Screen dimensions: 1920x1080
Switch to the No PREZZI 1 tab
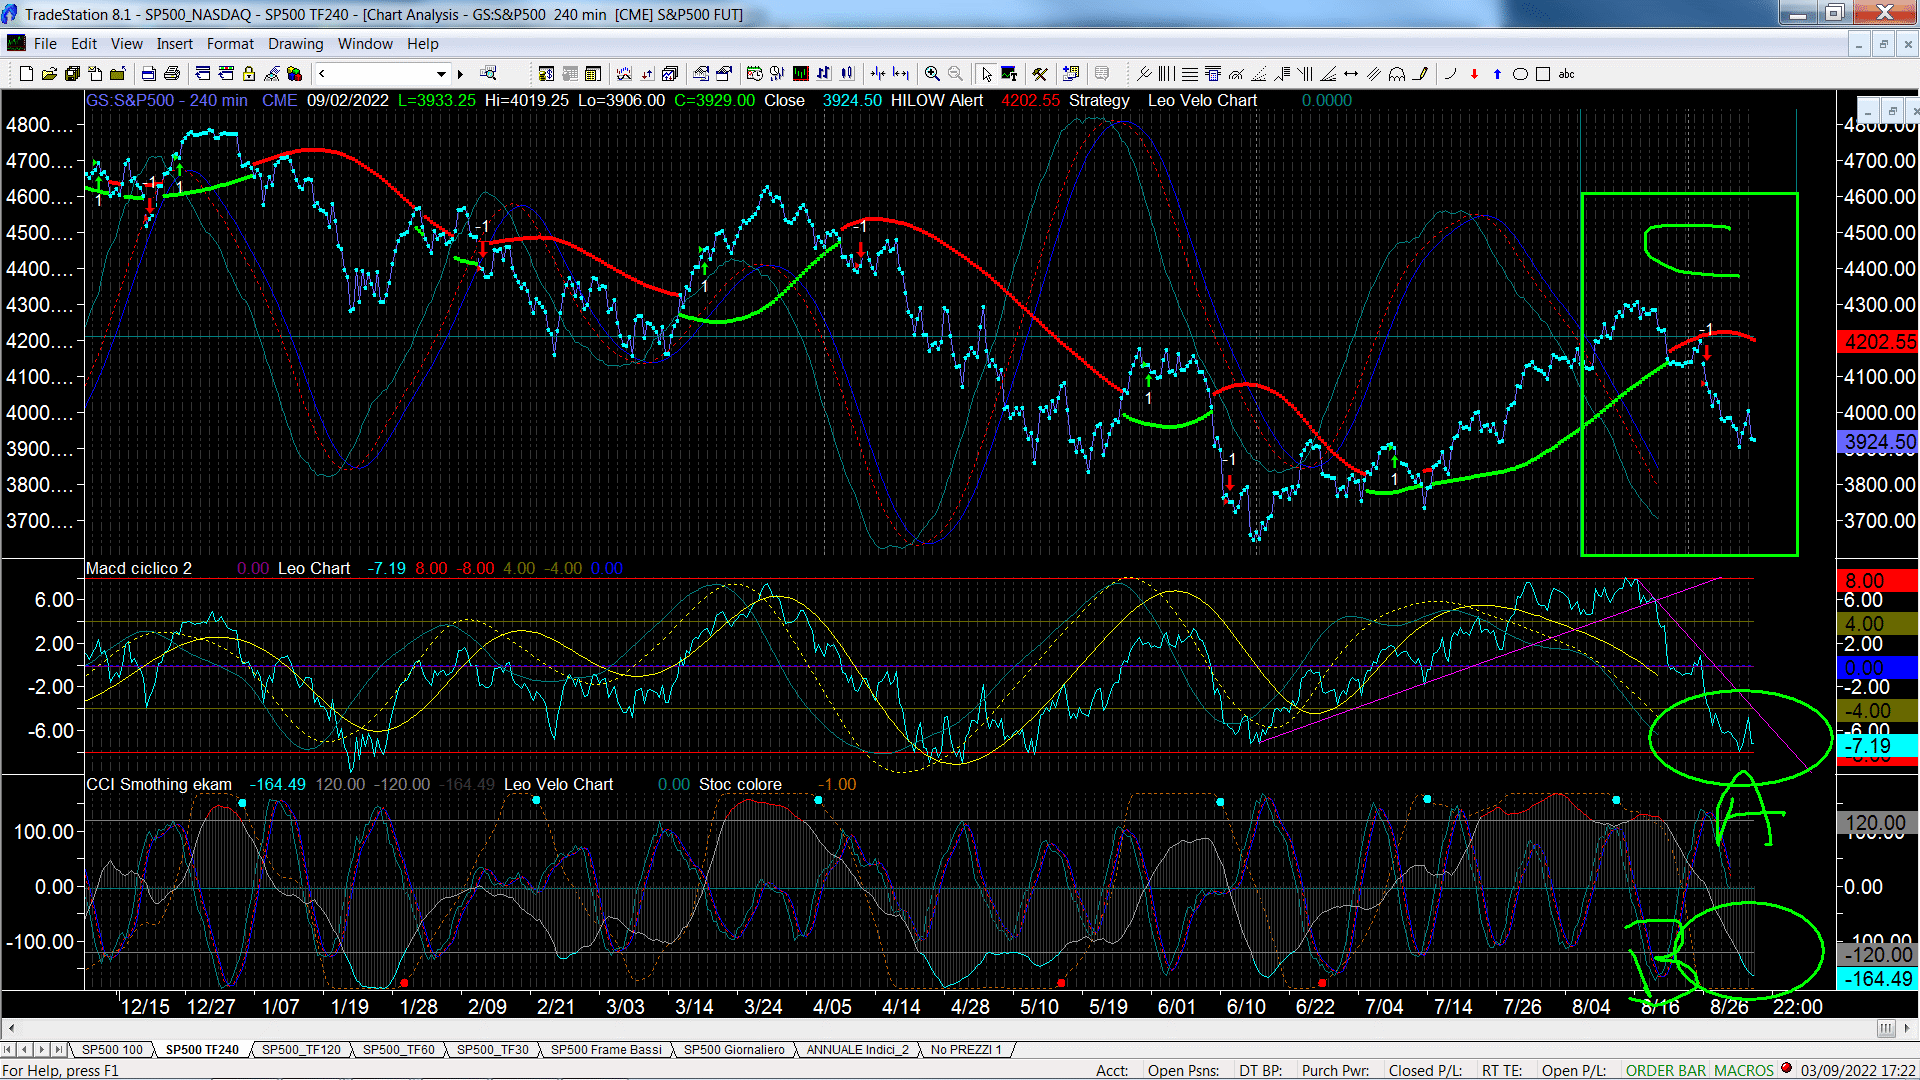pyautogui.click(x=965, y=1049)
